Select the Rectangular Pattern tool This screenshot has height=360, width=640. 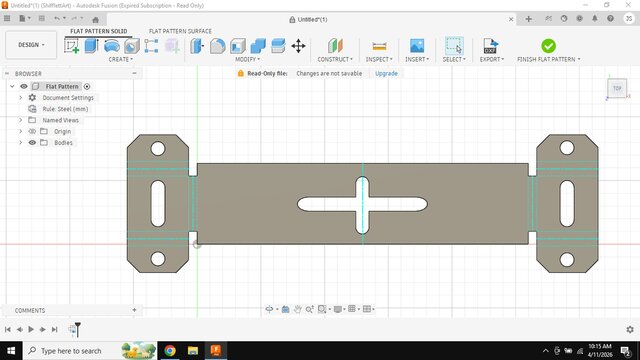(151, 46)
